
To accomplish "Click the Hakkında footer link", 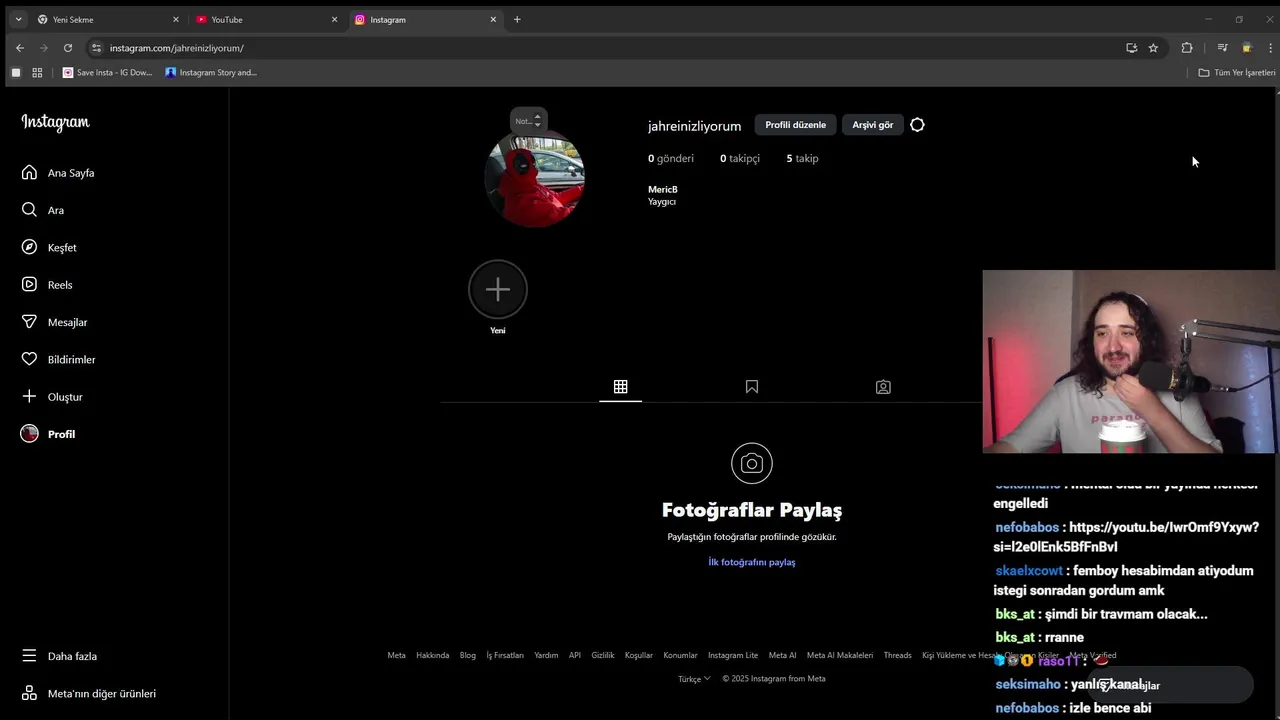I will 433,655.
